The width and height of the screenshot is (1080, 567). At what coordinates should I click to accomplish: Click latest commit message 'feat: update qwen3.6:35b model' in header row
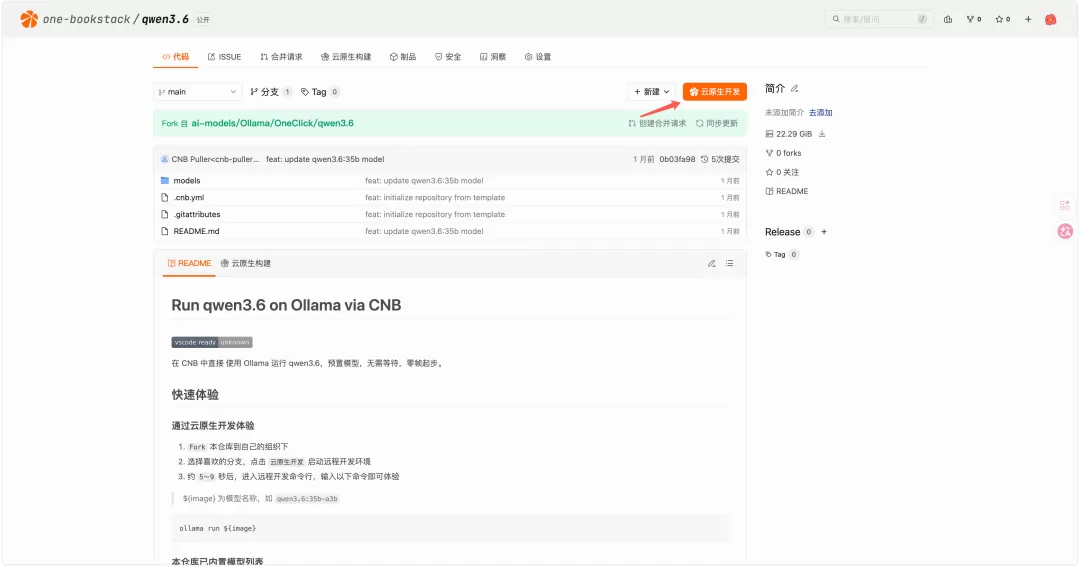[x=325, y=159]
